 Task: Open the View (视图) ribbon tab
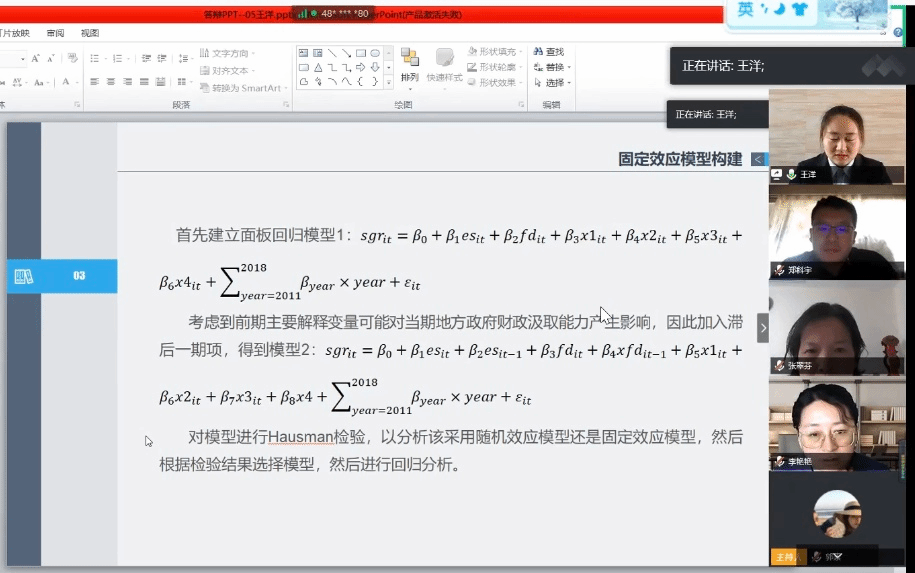tap(90, 33)
